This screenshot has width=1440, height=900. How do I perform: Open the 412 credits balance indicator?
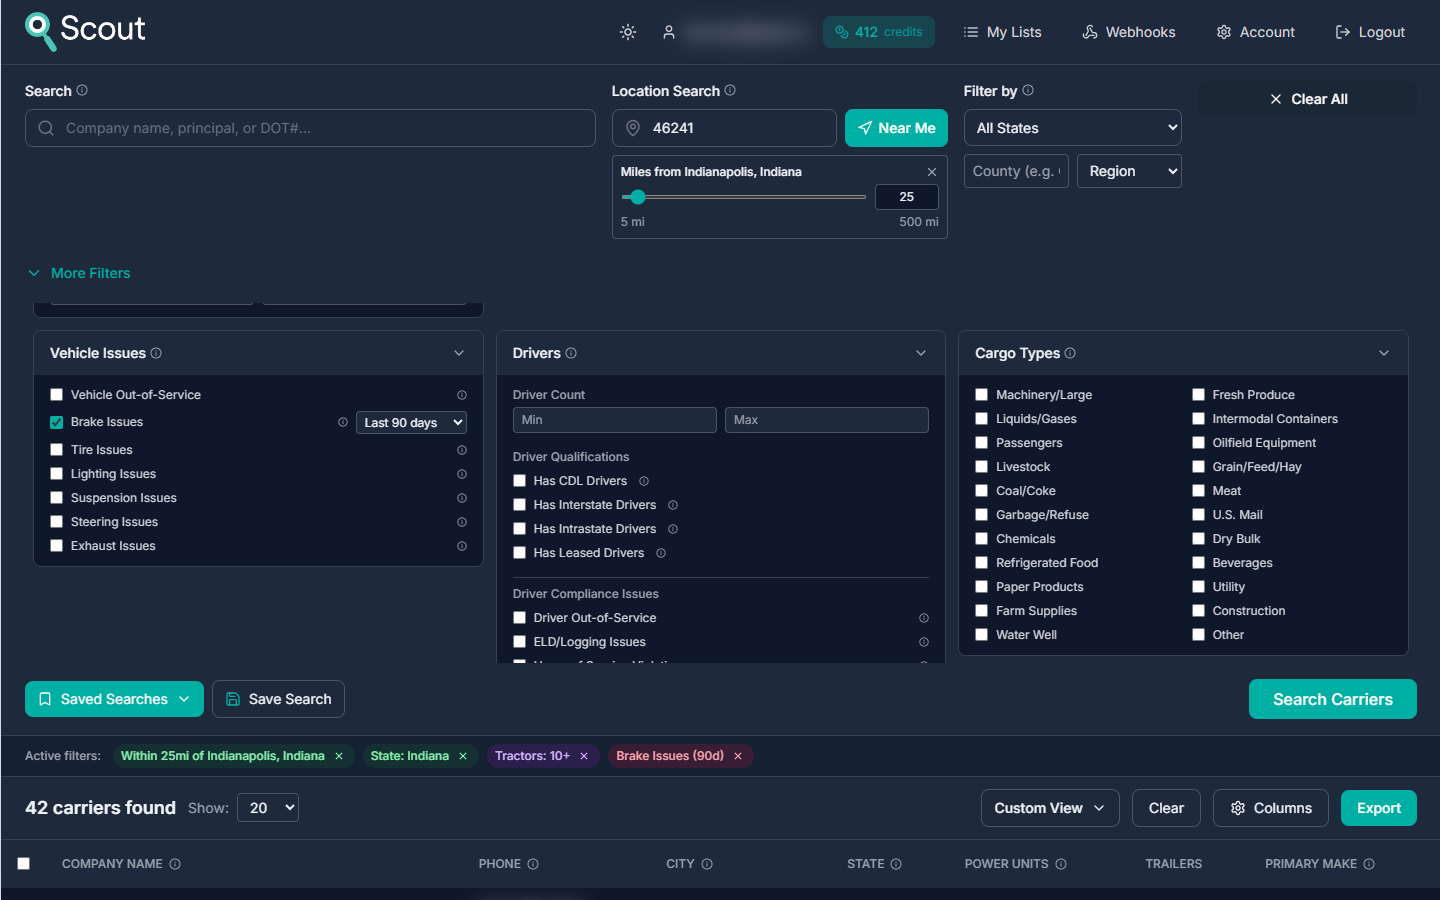pyautogui.click(x=878, y=31)
